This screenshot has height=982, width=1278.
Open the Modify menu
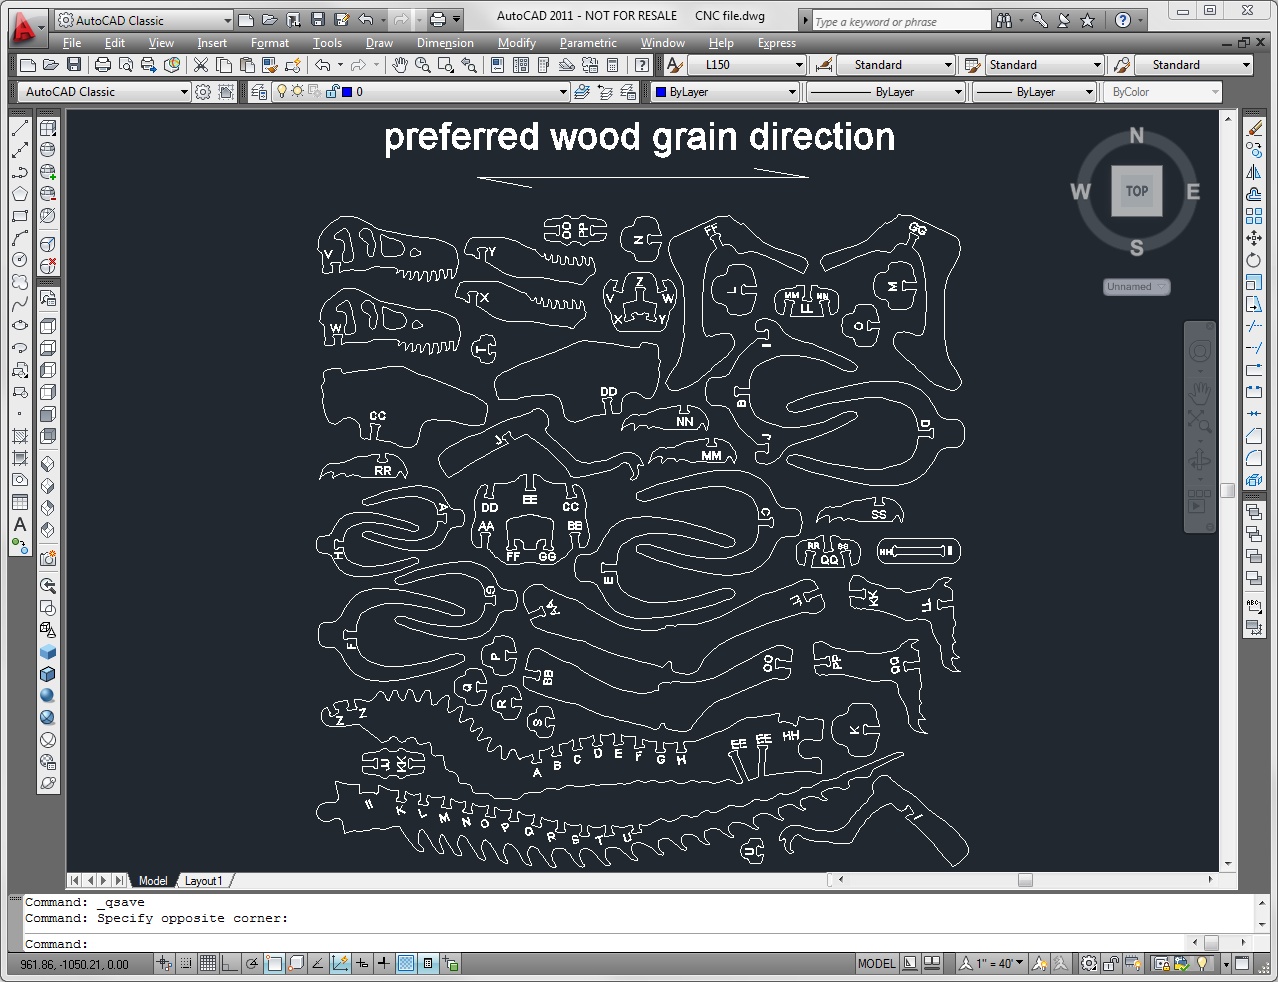[x=517, y=43]
